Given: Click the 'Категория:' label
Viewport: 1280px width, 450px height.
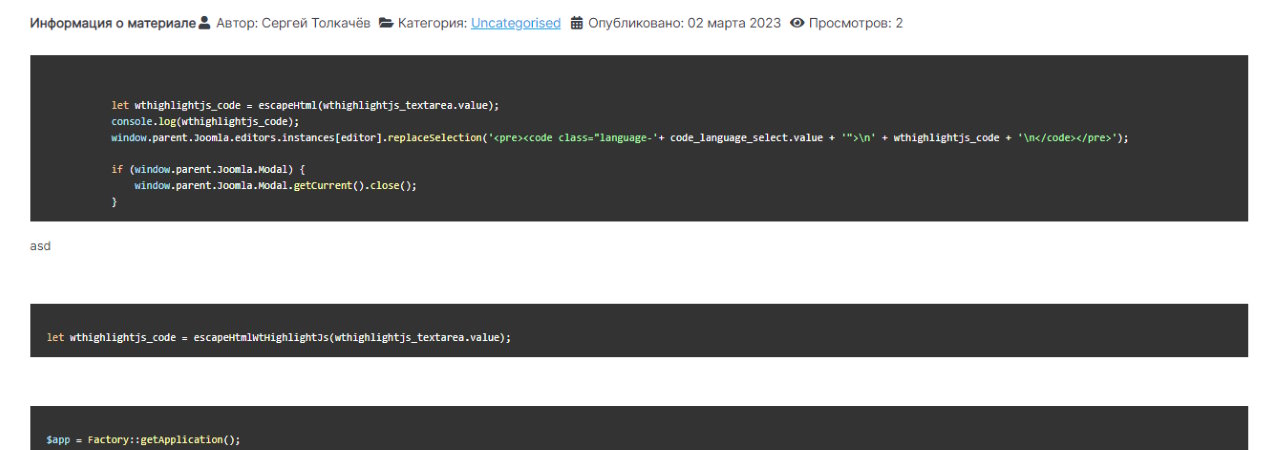Looking at the screenshot, I should pos(432,23).
